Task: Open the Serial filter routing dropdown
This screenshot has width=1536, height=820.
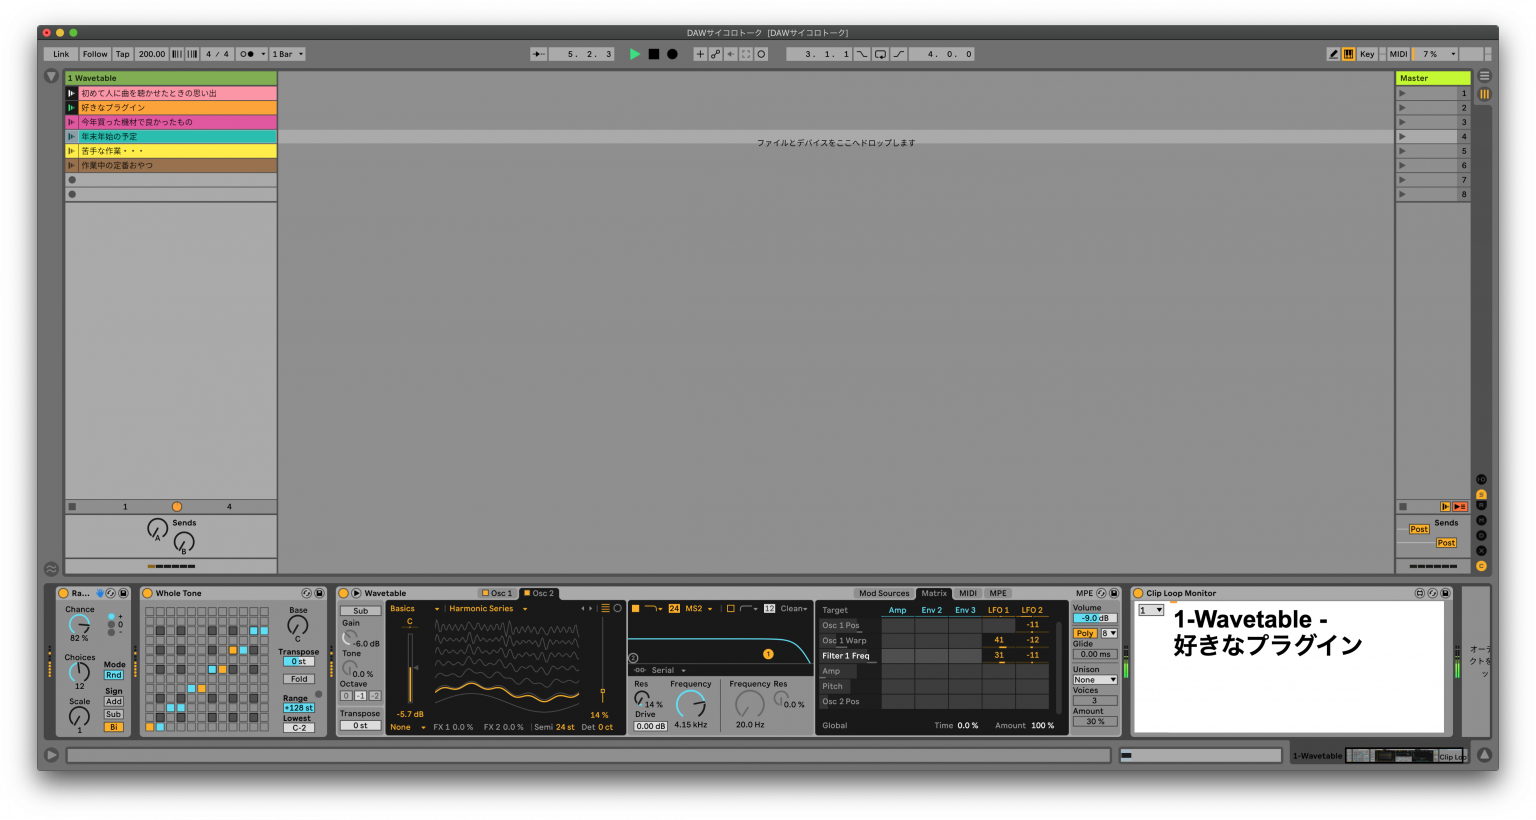Action: coord(668,670)
